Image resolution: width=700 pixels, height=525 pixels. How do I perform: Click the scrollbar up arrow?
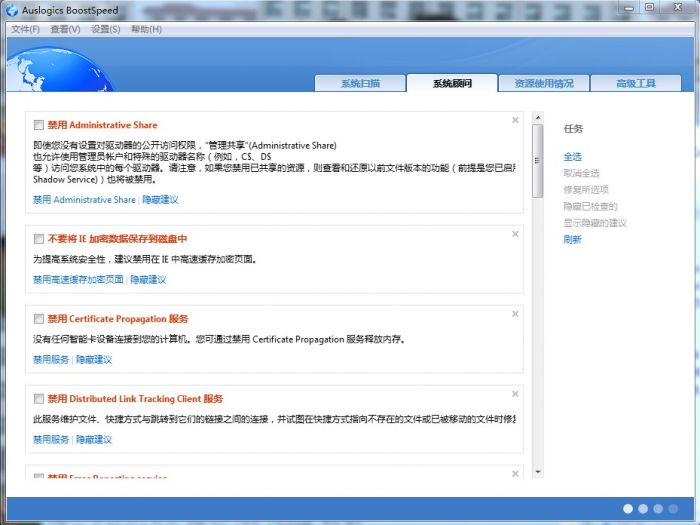[x=538, y=118]
